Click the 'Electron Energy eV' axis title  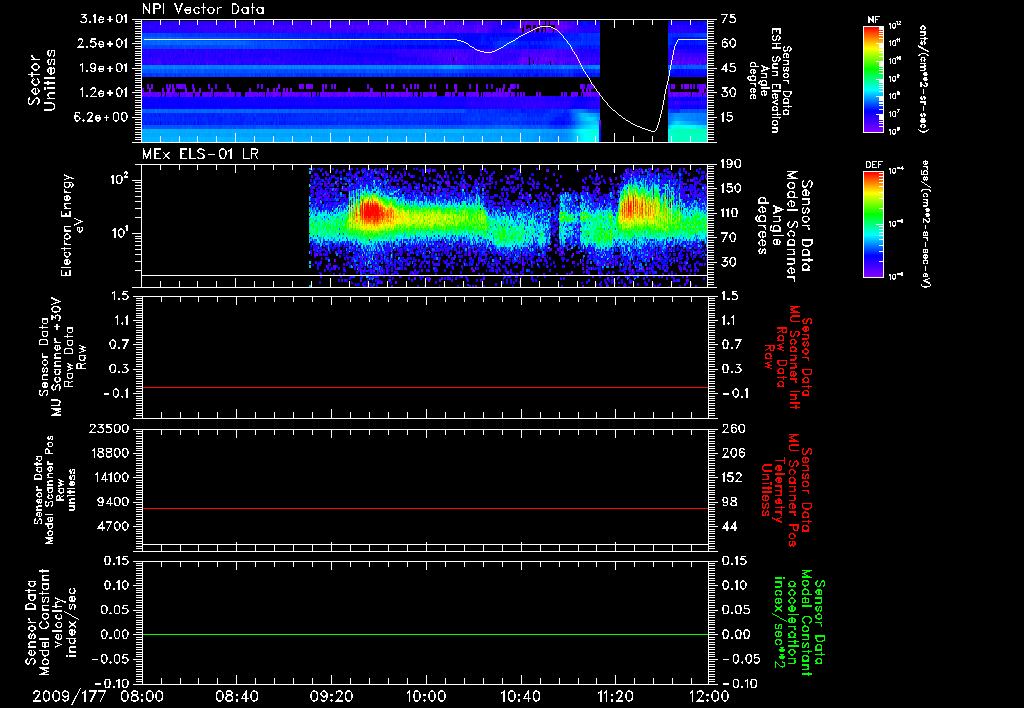[x=74, y=225]
